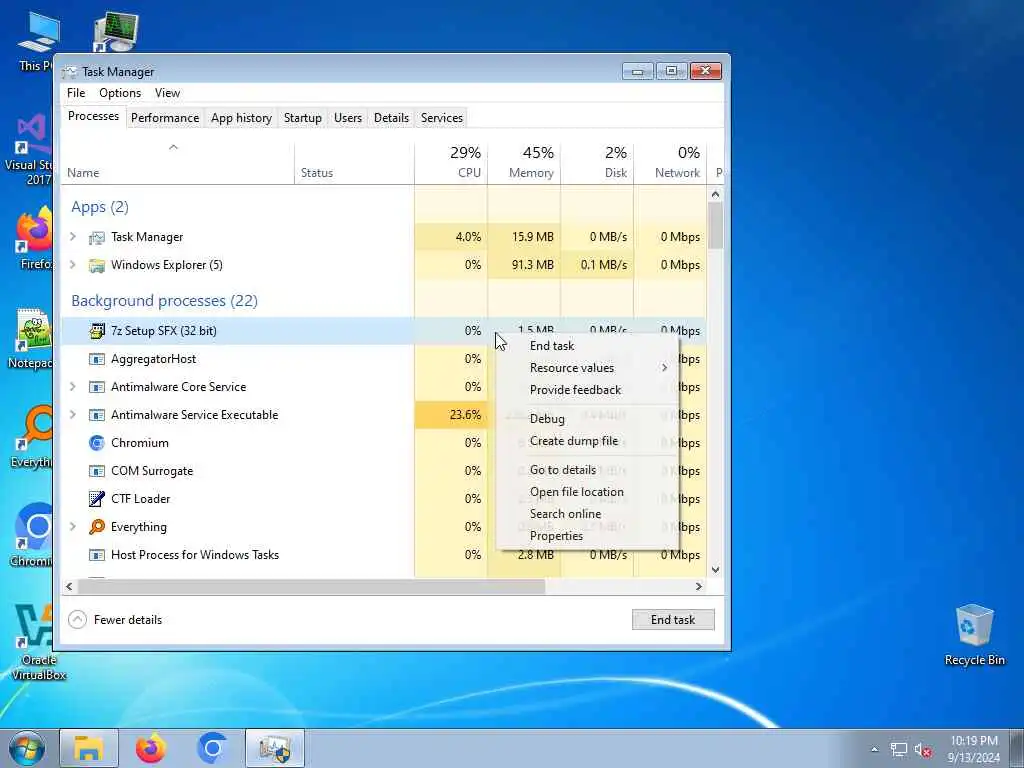Click the Chromium process icon in list
The height and width of the screenshot is (768, 1024).
pyautogui.click(x=97, y=443)
